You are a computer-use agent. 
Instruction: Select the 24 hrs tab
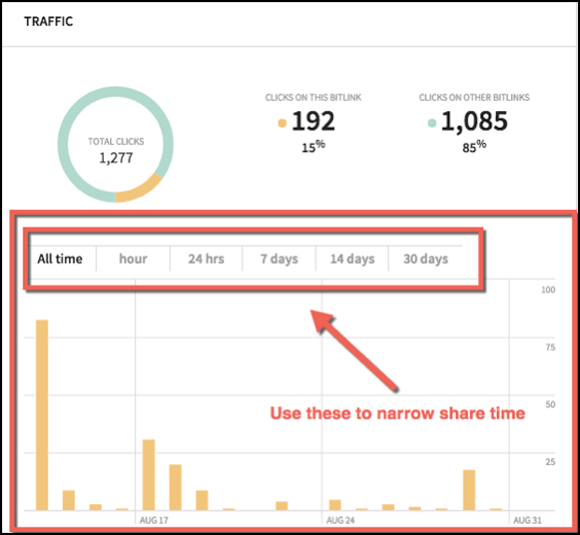(206, 259)
